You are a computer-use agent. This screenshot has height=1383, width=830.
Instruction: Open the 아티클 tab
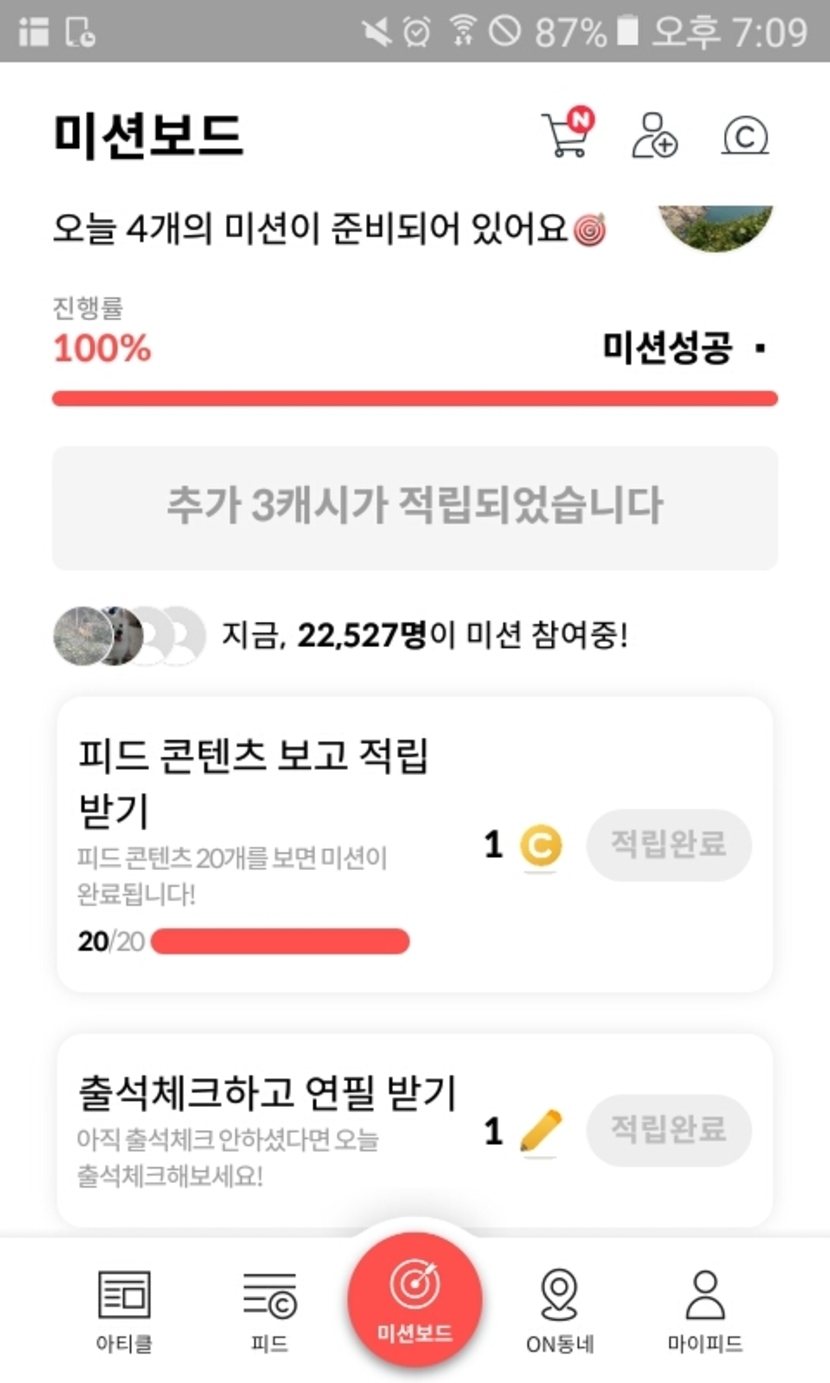coord(125,1309)
